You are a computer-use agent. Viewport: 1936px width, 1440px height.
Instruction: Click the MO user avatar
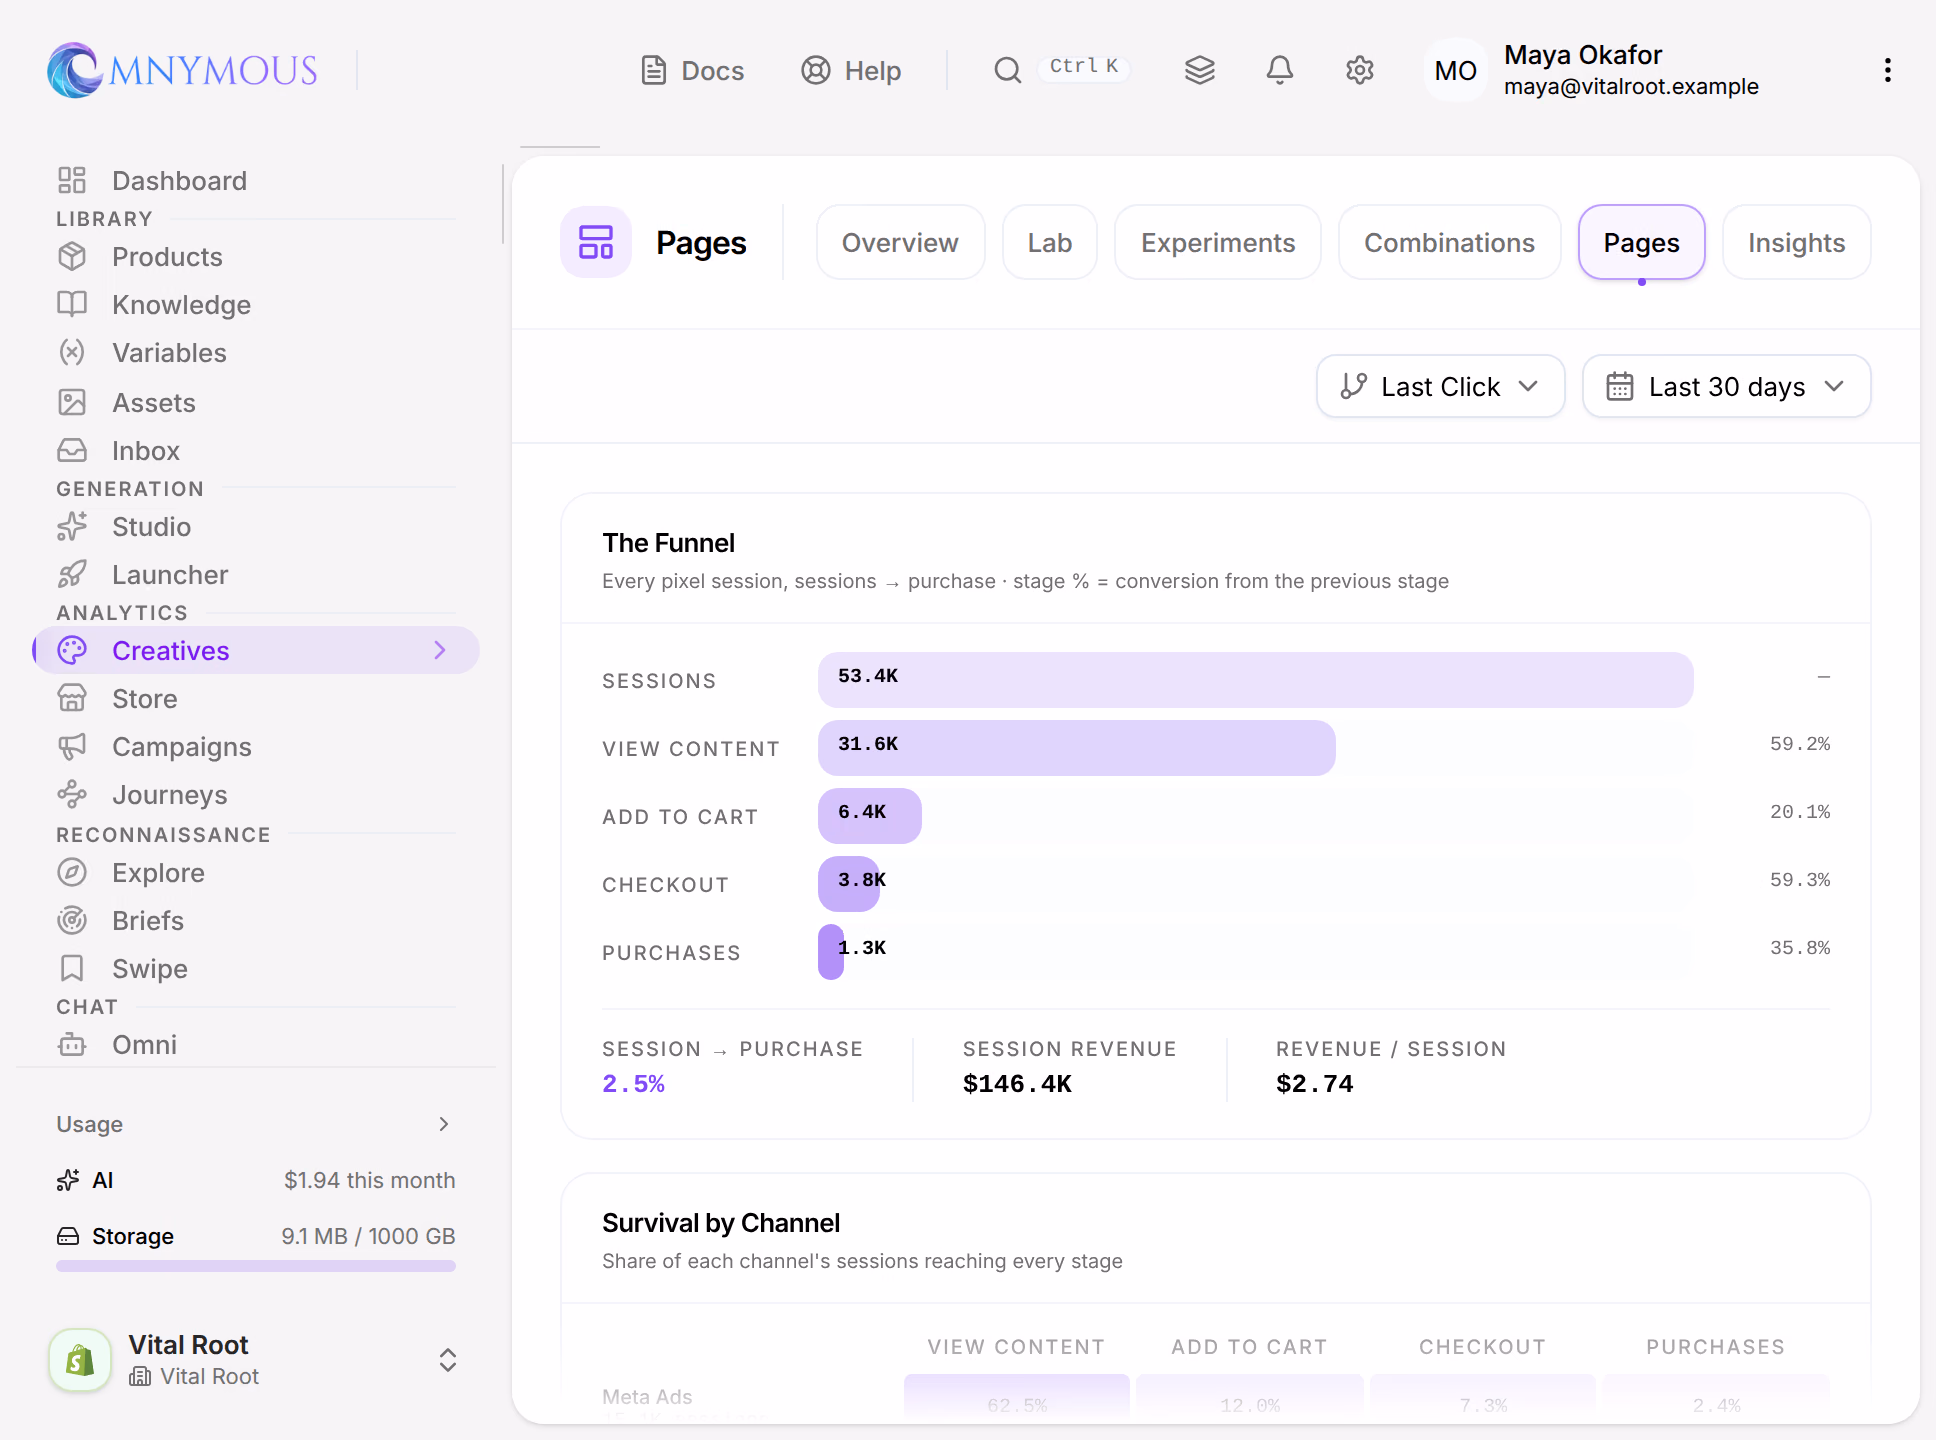pyautogui.click(x=1456, y=70)
